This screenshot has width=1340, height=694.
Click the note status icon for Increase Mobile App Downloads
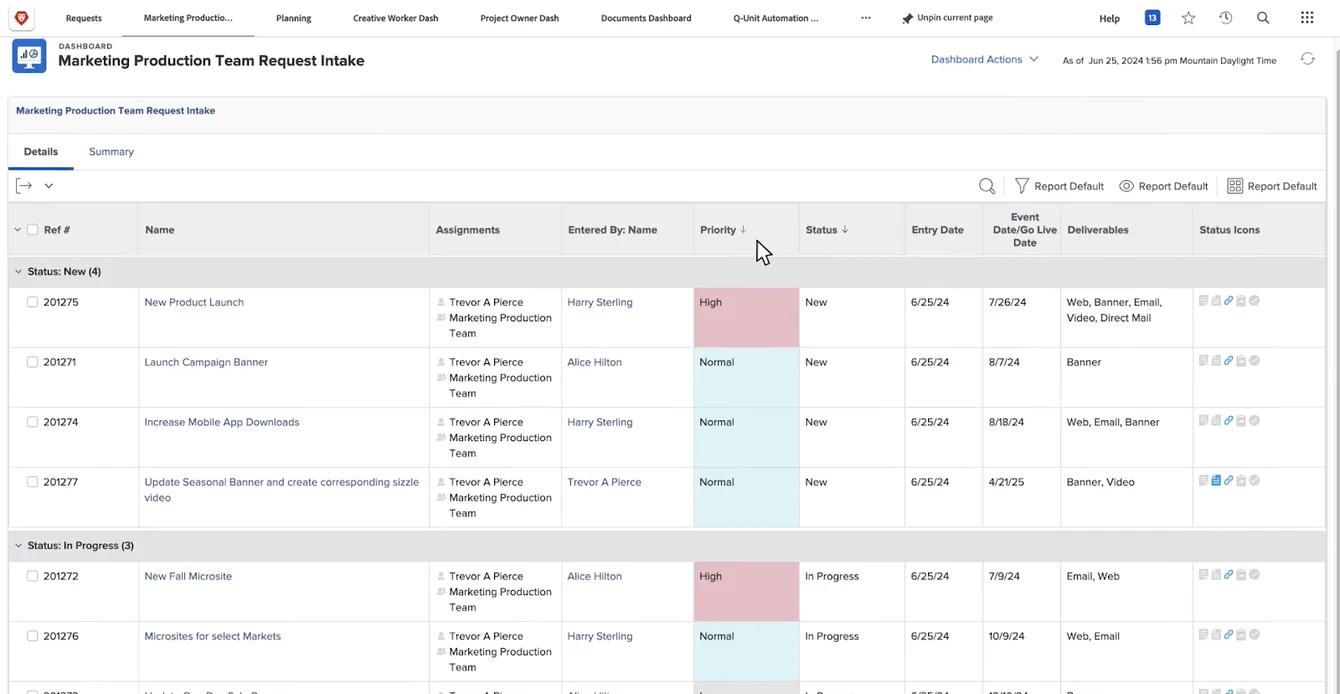point(1204,421)
